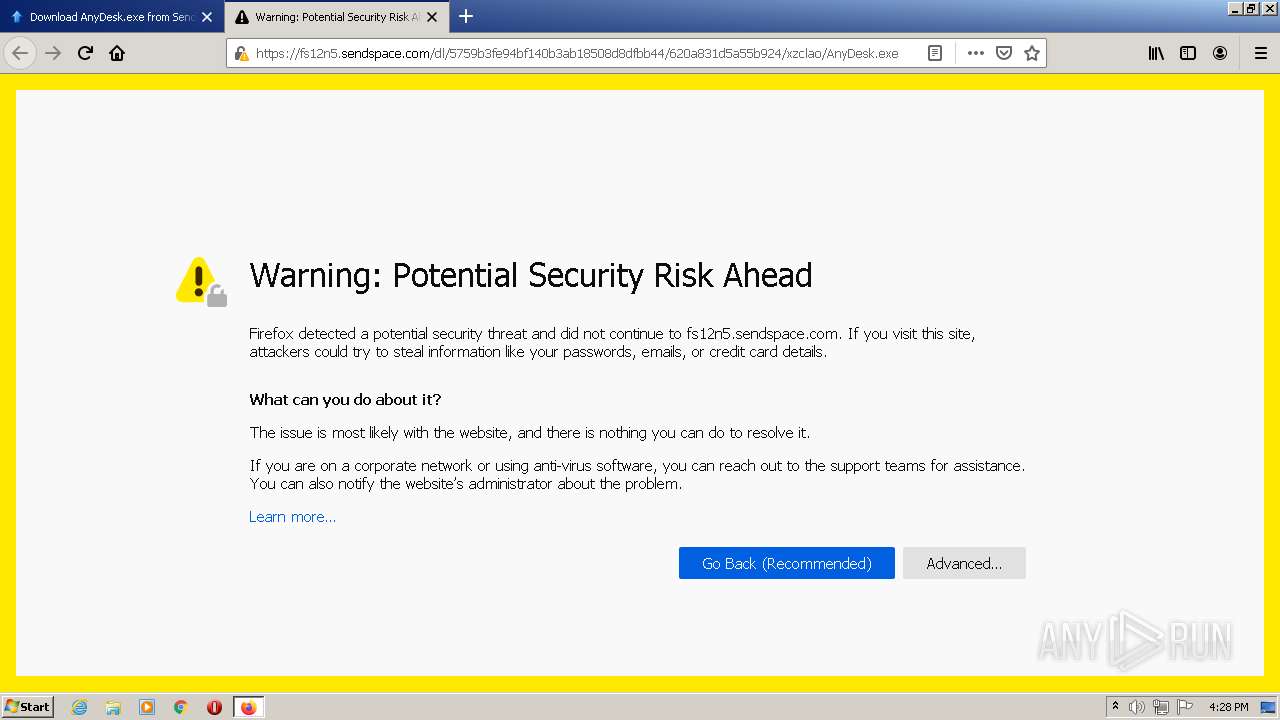Click the forward navigation arrow
Image resolution: width=1280 pixels, height=720 pixels.
(x=53, y=53)
